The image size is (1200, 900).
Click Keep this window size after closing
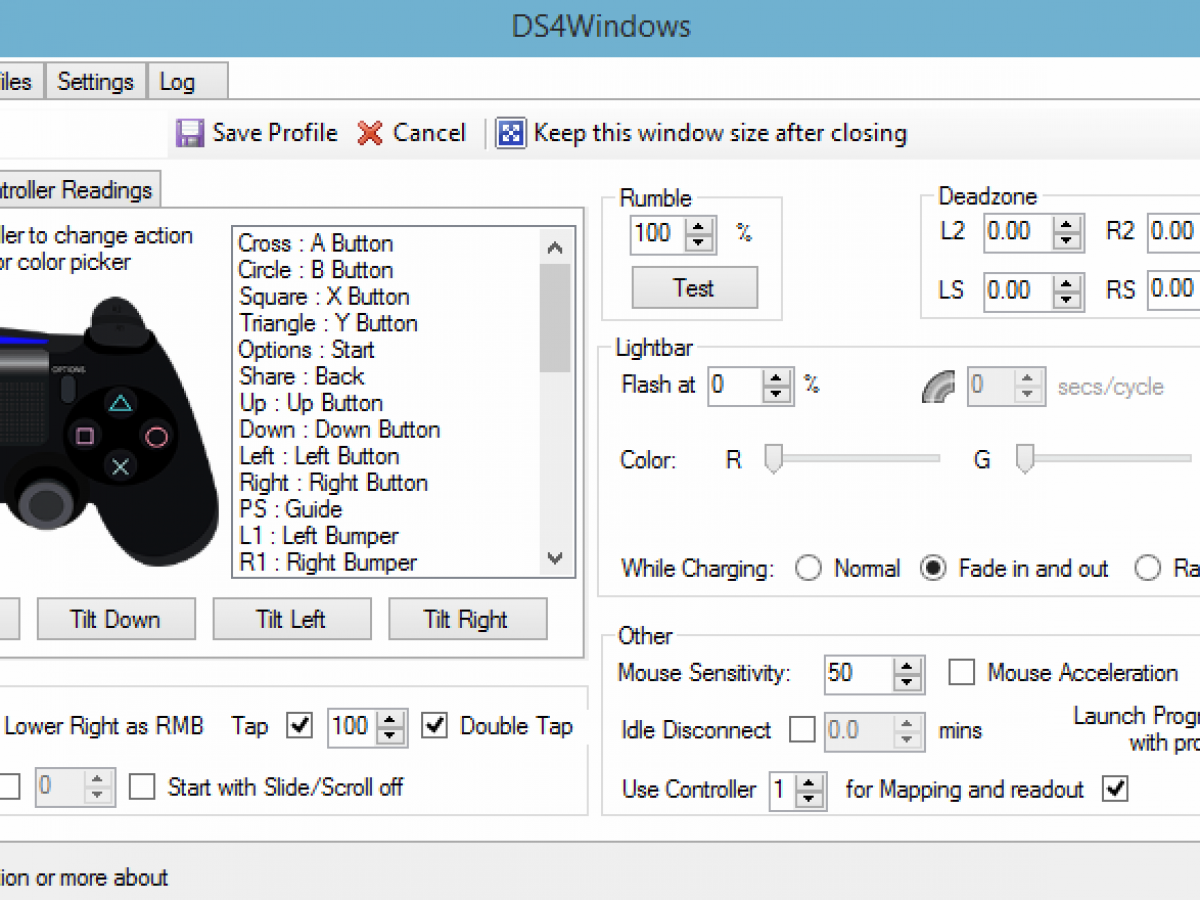720,133
